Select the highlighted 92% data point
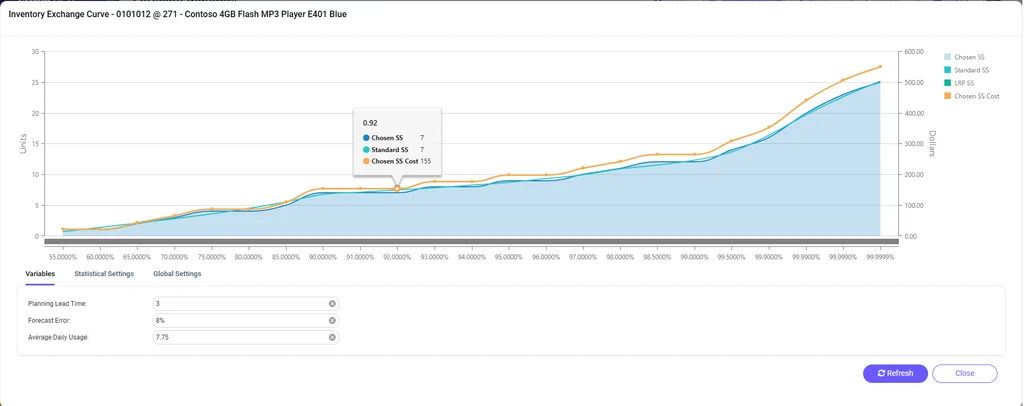This screenshot has height=406, width=1024. point(397,188)
